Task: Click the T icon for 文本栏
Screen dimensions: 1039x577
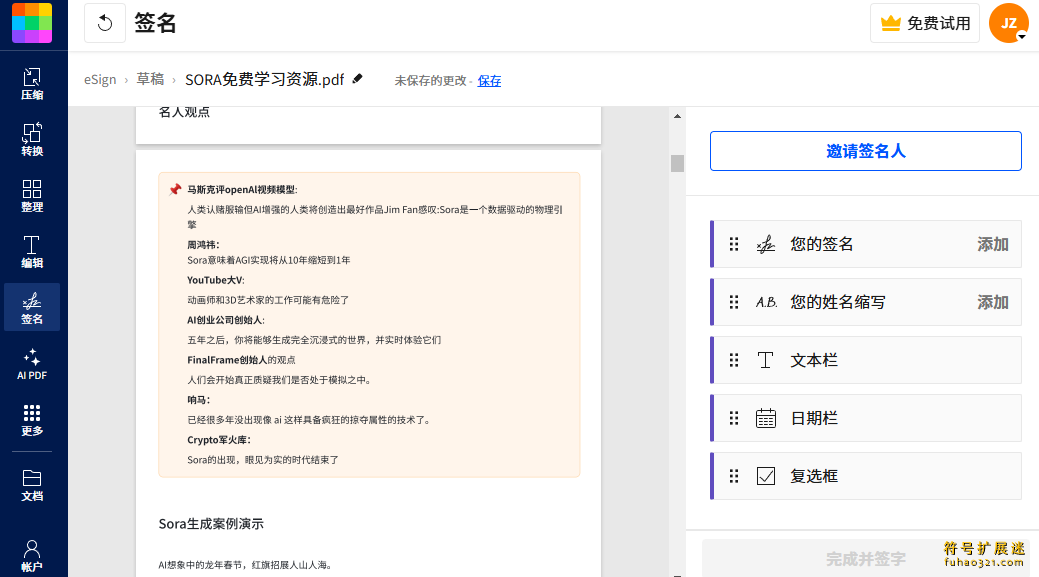Action: tap(765, 360)
